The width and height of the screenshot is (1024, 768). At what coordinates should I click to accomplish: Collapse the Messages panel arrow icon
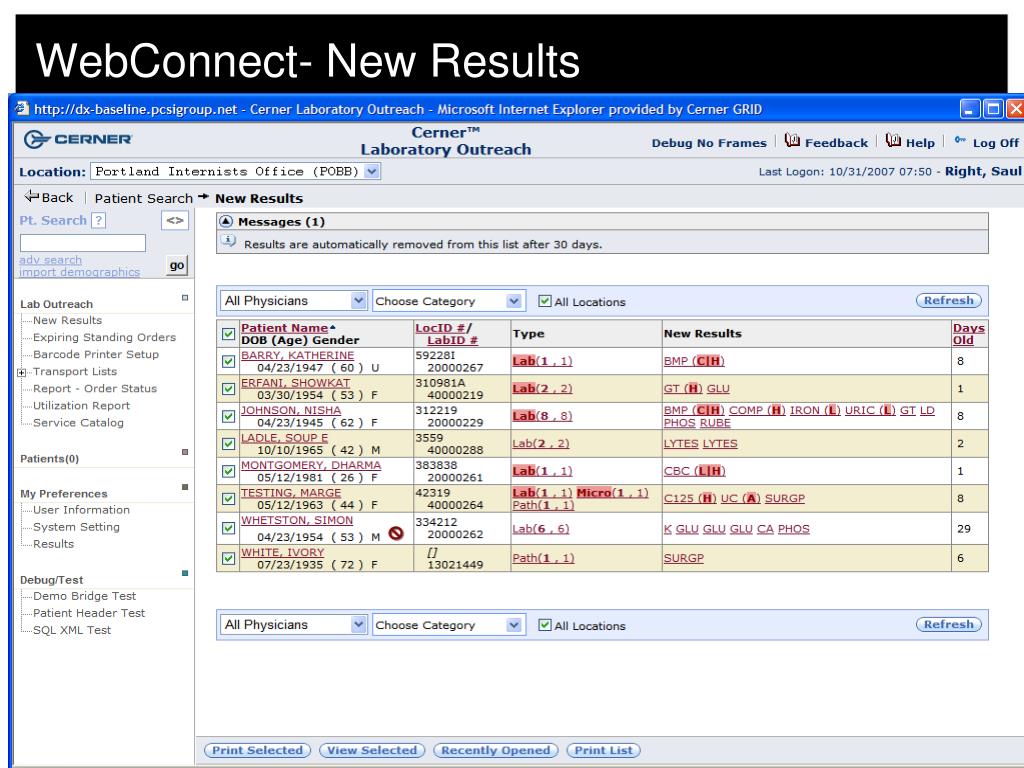coord(226,221)
